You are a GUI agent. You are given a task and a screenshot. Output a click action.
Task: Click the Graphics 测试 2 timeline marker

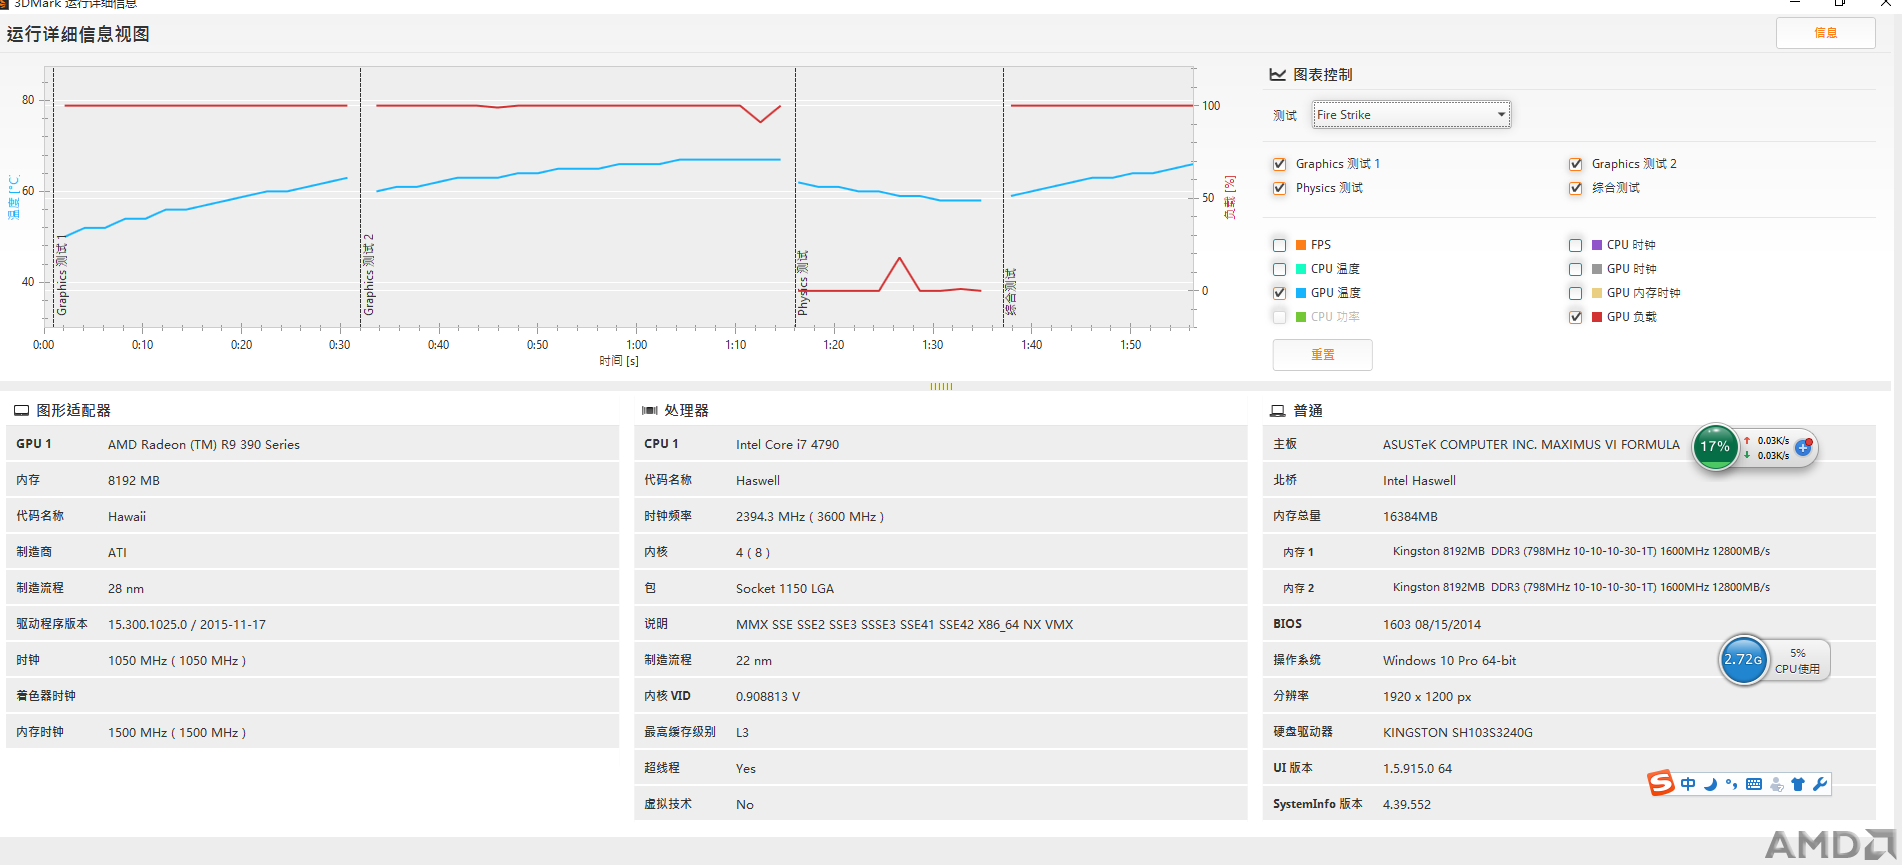point(369,275)
